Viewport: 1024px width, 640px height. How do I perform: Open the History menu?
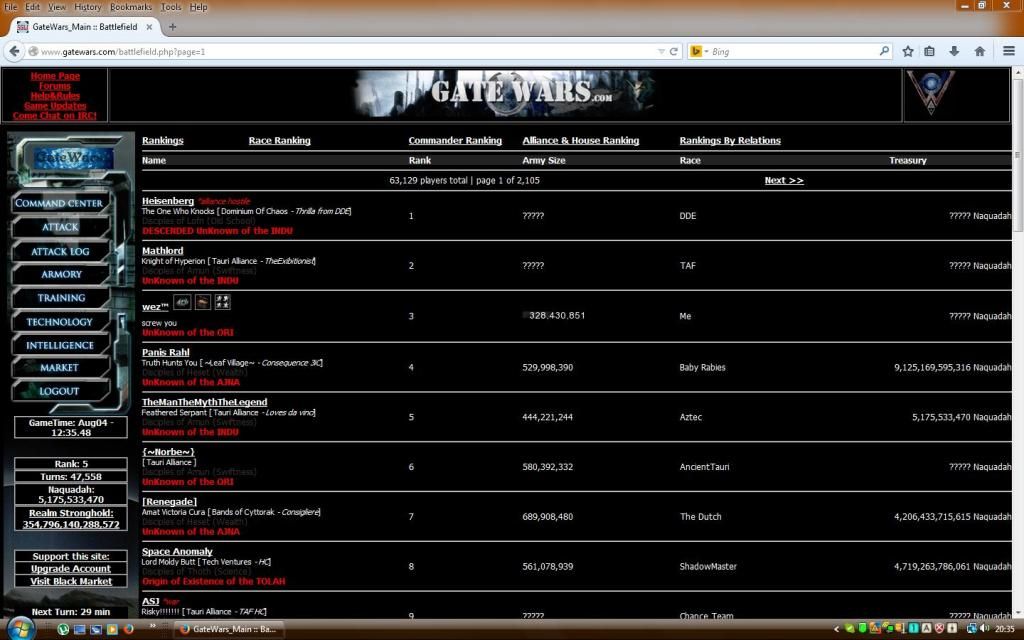87,7
